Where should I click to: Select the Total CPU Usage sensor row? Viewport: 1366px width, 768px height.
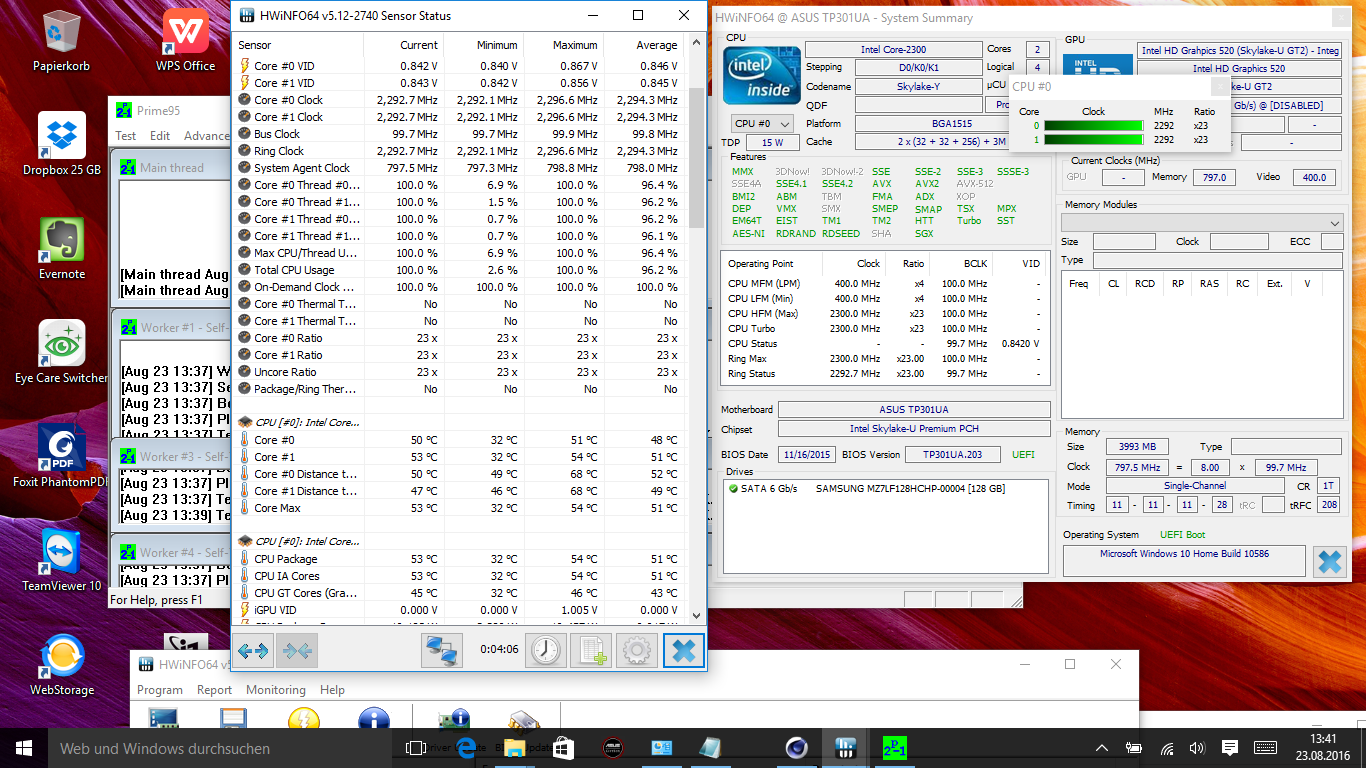(x=294, y=270)
